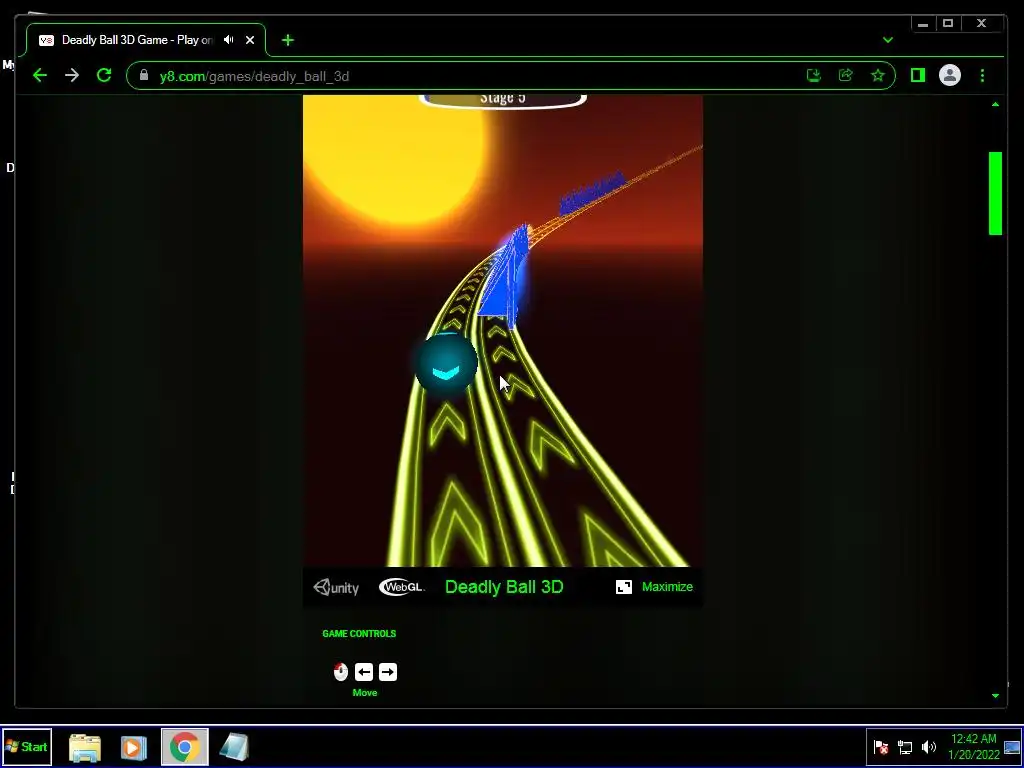Screen dimensions: 1024x768
Task: Click the WebGL logo
Action: (402, 587)
